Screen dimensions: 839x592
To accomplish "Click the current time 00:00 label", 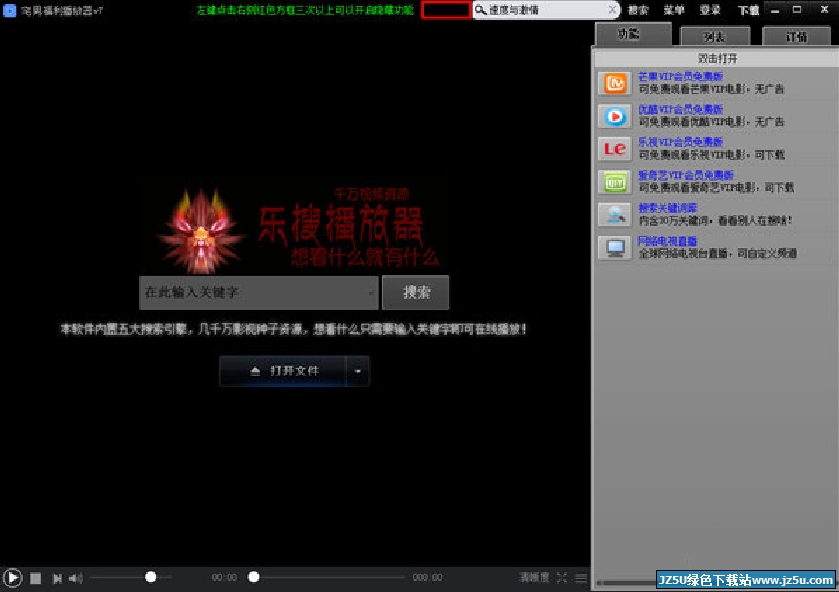I will (224, 578).
